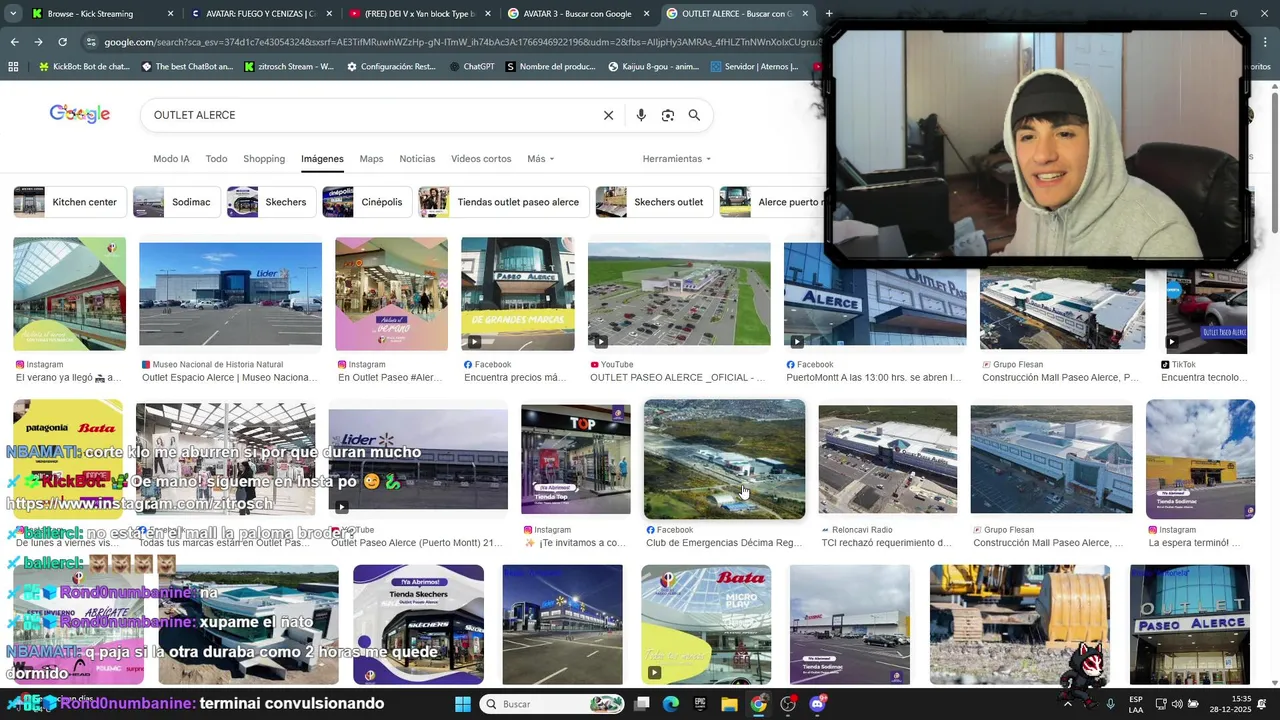Expand the Herramientas tools dropdown
The image size is (1280, 720).
point(677,159)
